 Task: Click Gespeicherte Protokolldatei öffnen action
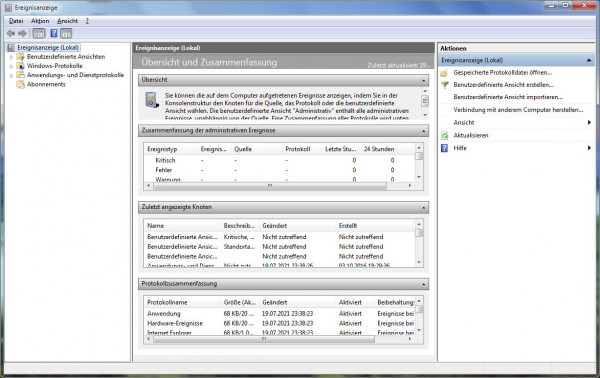pos(502,72)
